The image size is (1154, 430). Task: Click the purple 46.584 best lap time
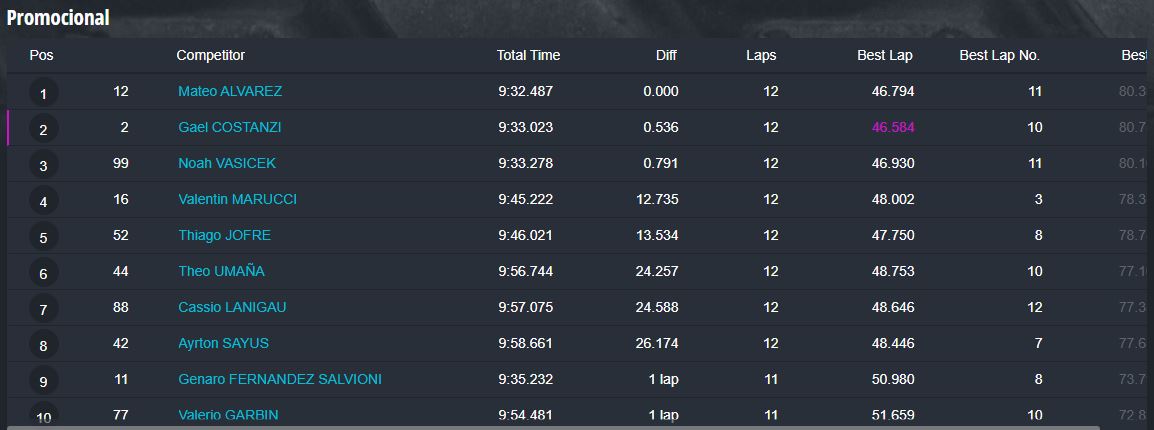point(893,127)
